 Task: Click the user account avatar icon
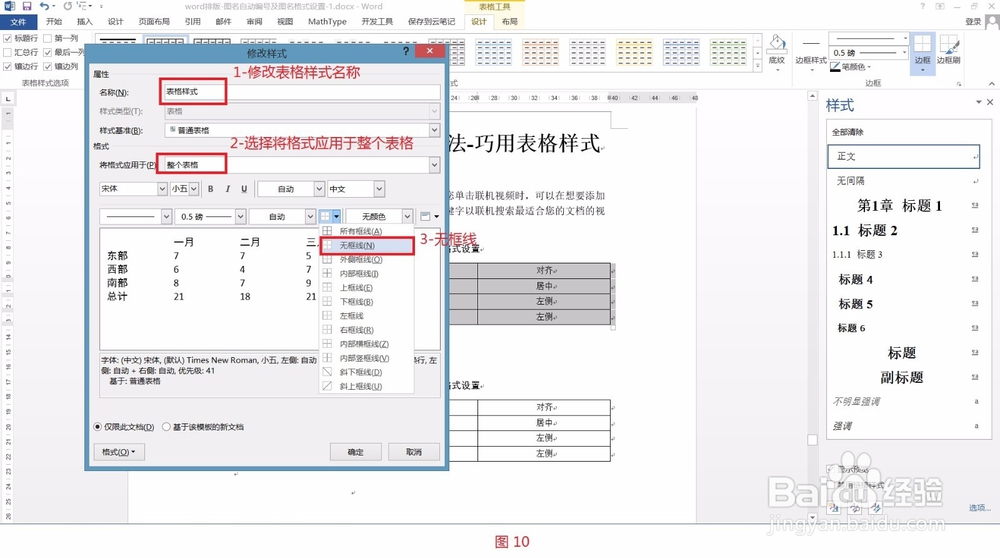click(x=992, y=22)
